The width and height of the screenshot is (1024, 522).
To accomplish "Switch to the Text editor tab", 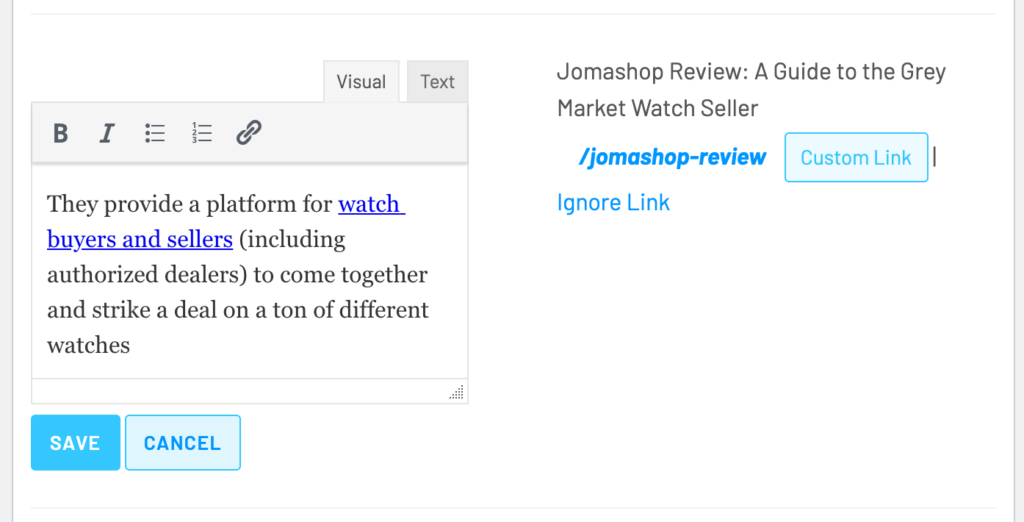I will (438, 82).
